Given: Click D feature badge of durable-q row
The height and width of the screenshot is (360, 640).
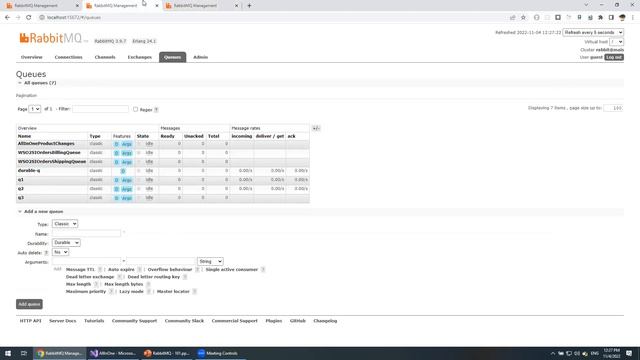Looking at the screenshot, I should tap(122, 171).
